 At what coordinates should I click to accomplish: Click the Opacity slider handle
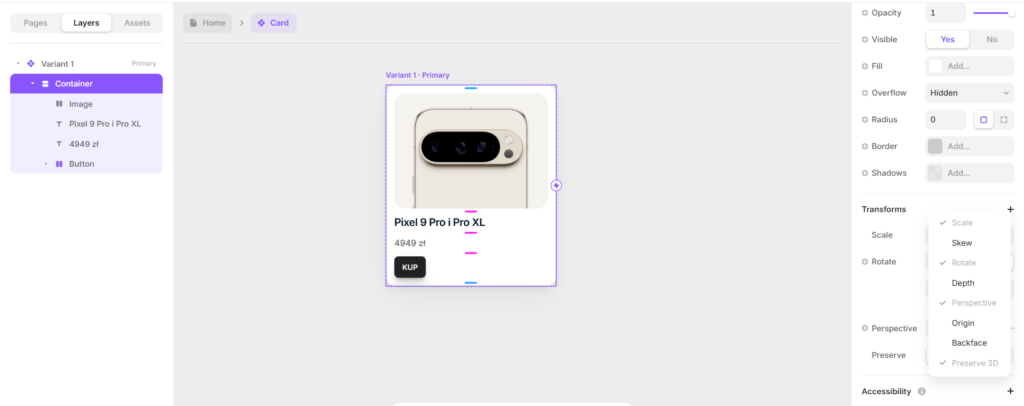(1011, 13)
